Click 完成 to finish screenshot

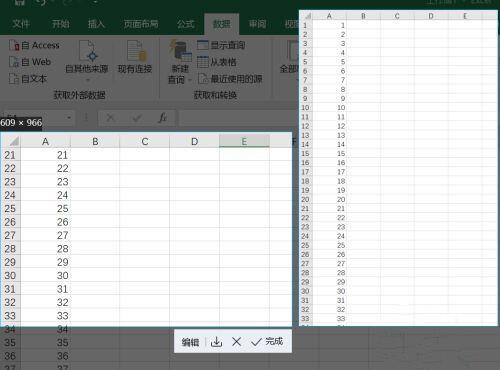click(x=267, y=342)
